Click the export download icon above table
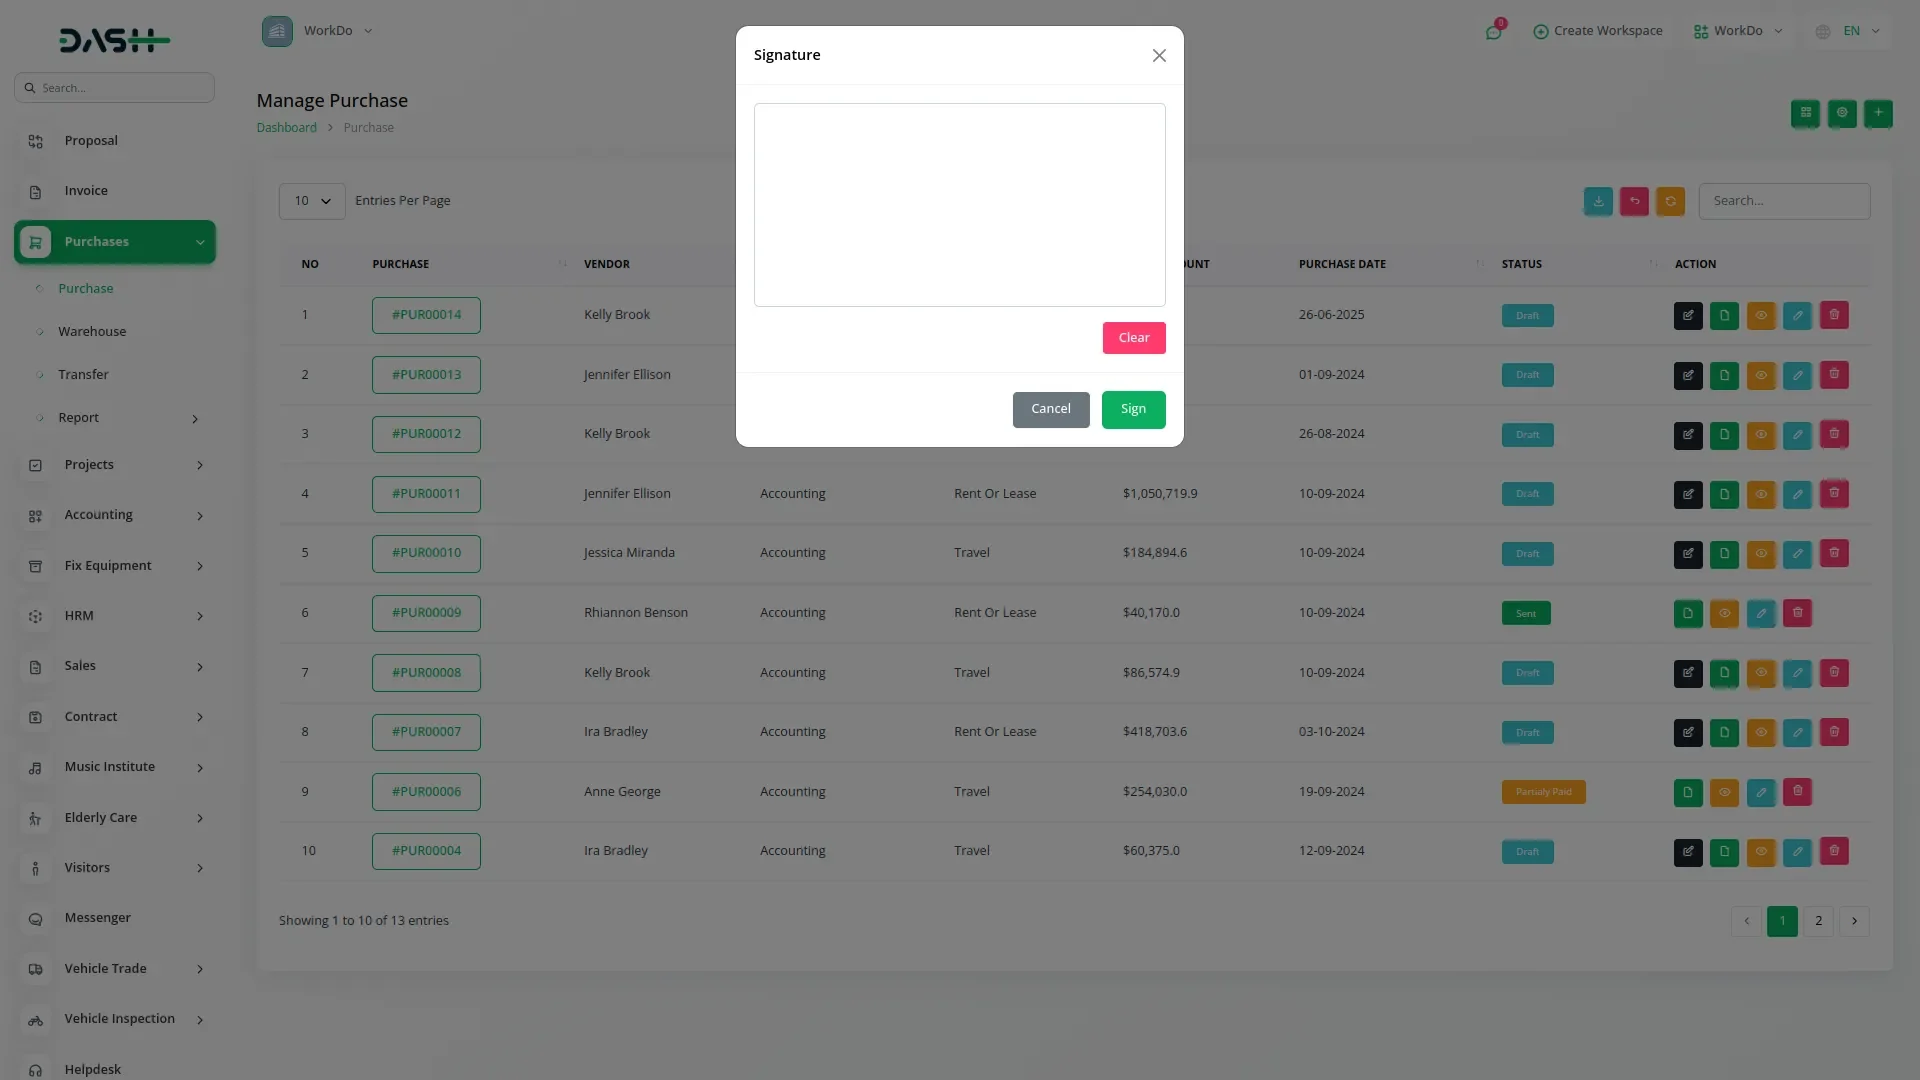Screen dimensions: 1920x1080 click(x=1598, y=201)
